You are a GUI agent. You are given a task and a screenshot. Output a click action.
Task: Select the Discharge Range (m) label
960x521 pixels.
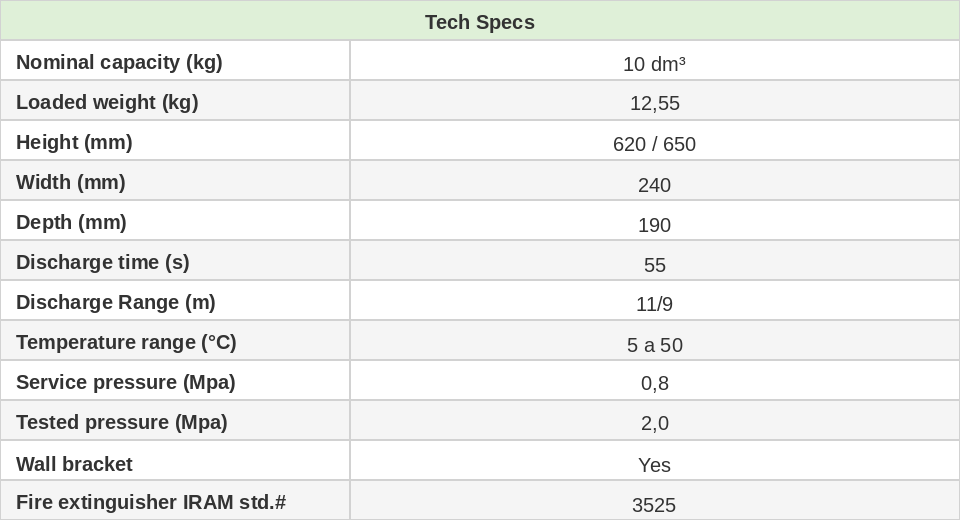click(116, 302)
